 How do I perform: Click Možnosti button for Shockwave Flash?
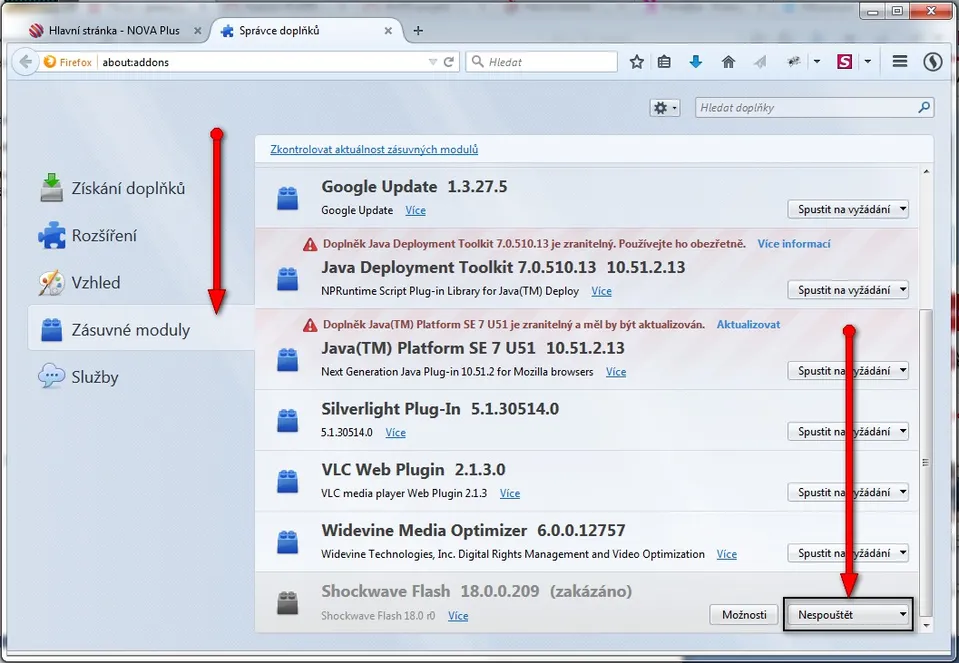tap(744, 614)
